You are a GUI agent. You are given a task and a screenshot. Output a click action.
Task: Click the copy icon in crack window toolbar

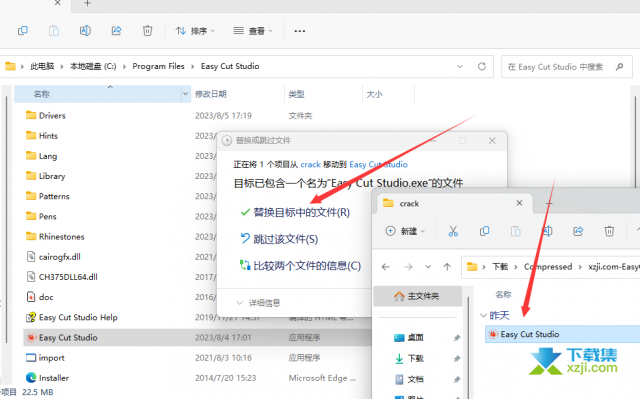484,231
